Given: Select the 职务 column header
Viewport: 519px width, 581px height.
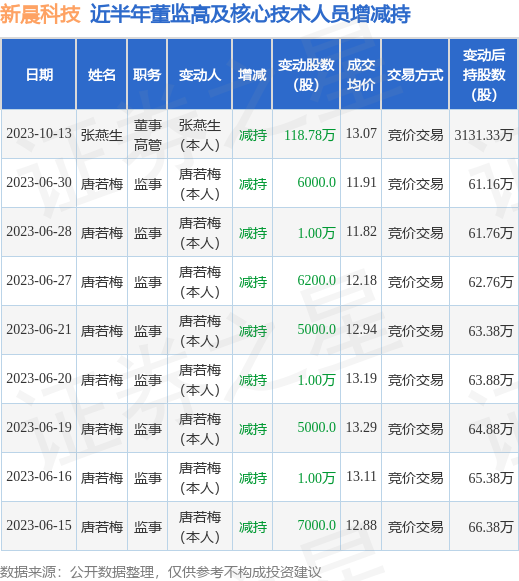Looking at the screenshot, I should [x=147, y=75].
